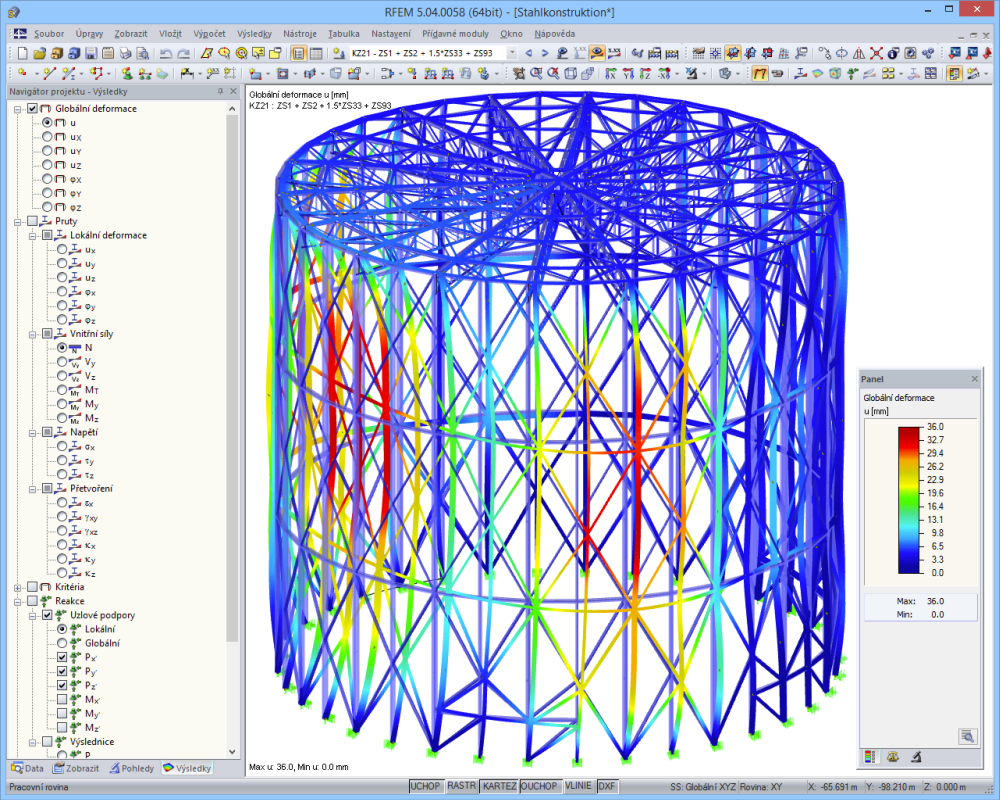Click the print icon on the toolbar

tap(125, 55)
